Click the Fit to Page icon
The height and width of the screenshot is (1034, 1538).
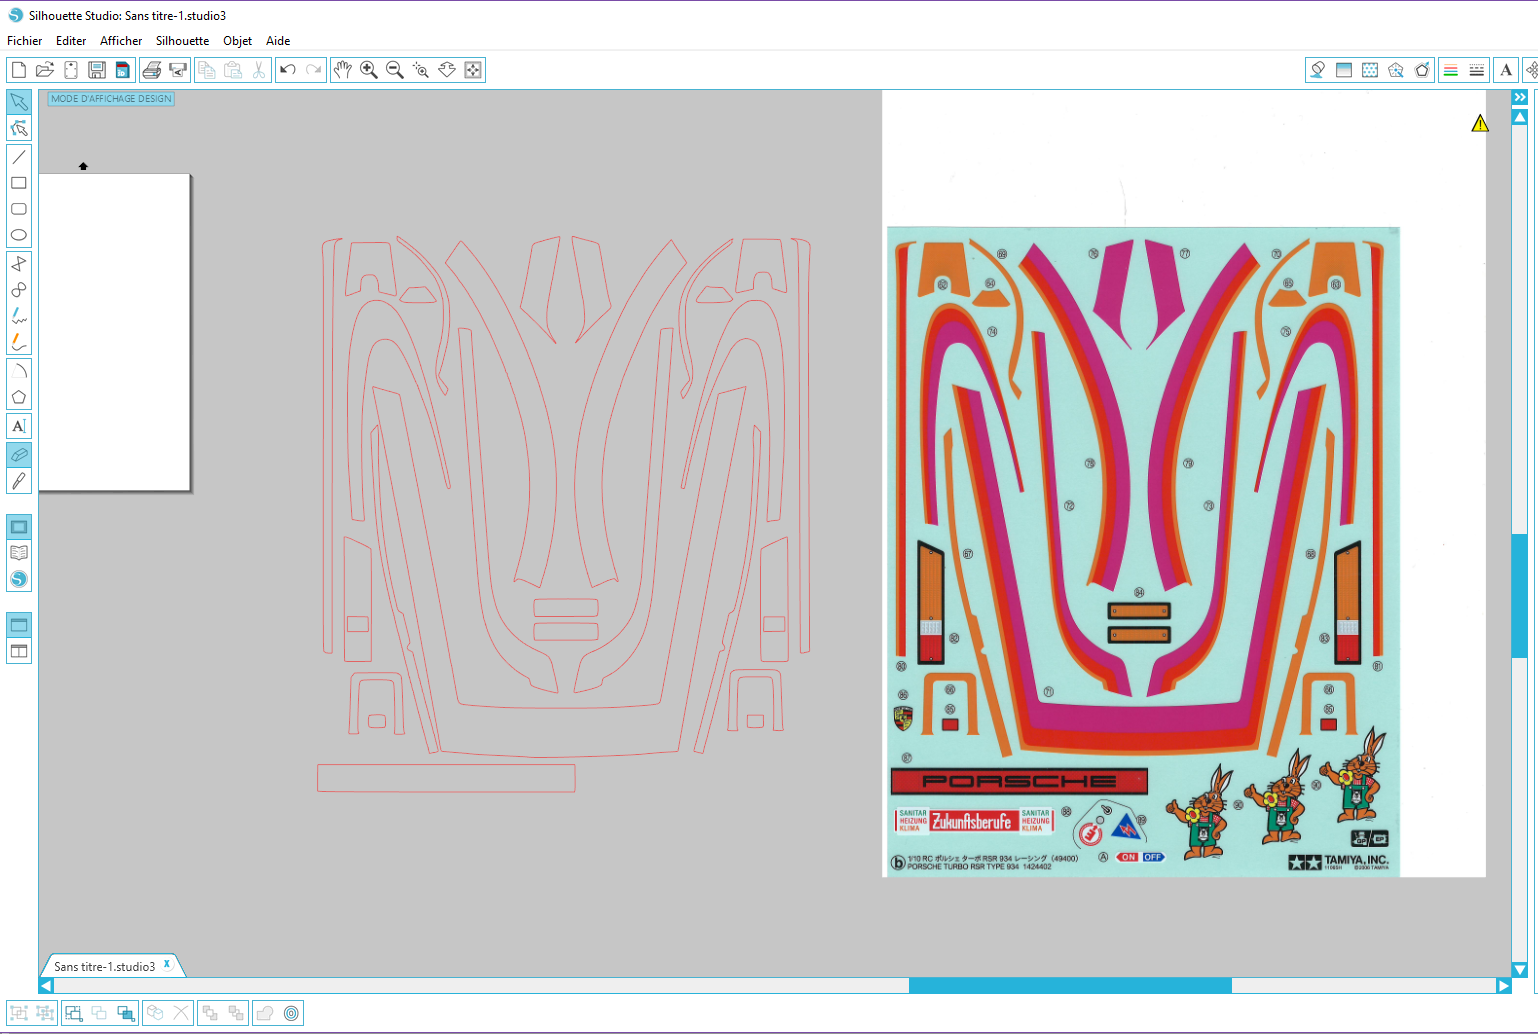click(473, 70)
